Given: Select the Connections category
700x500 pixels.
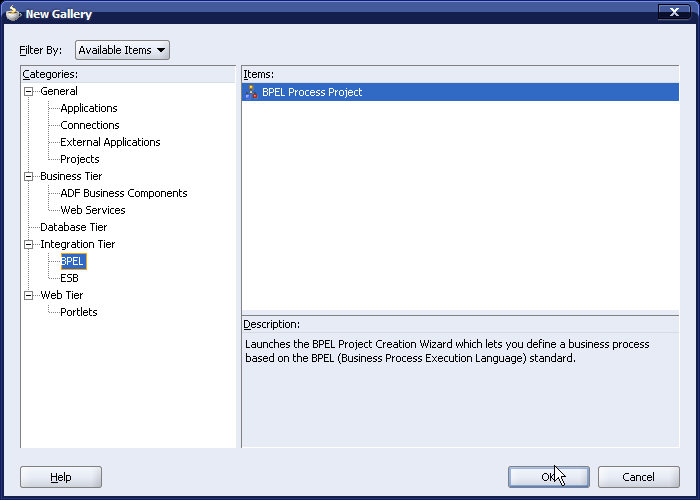Looking at the screenshot, I should point(90,125).
